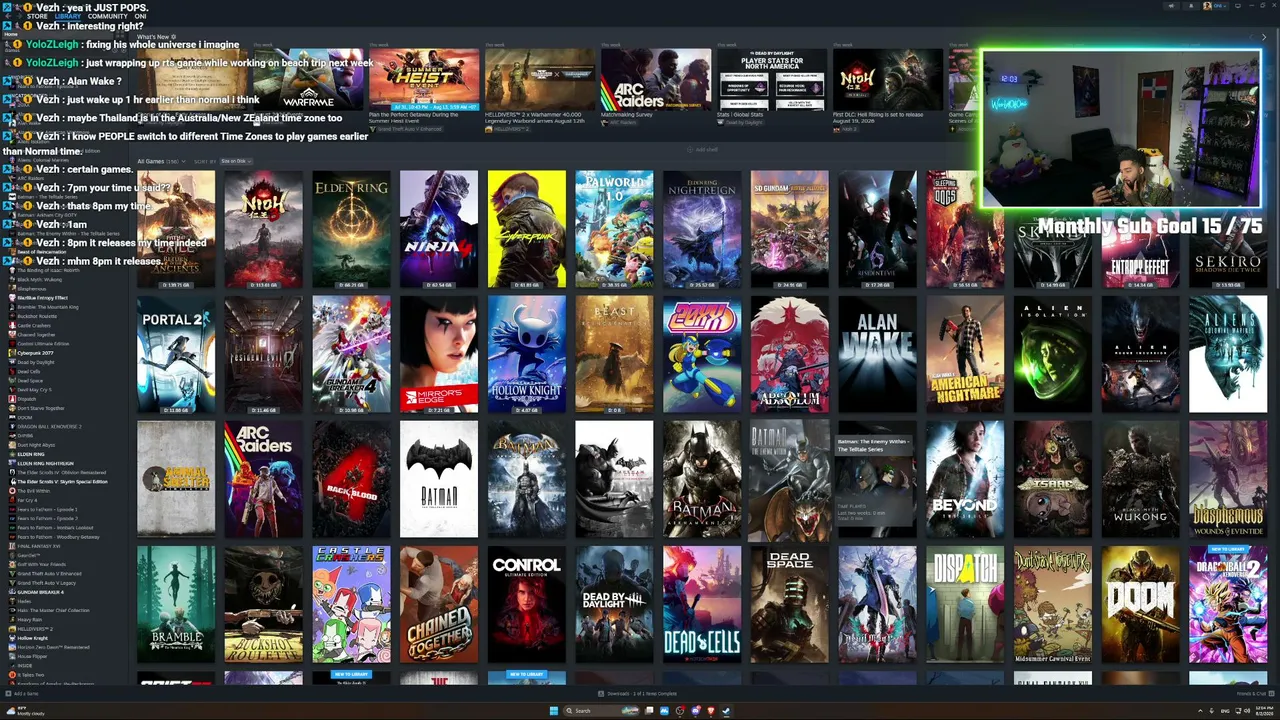1280x720 pixels.
Task: Select the Chained Together cover art
Action: 439,604
